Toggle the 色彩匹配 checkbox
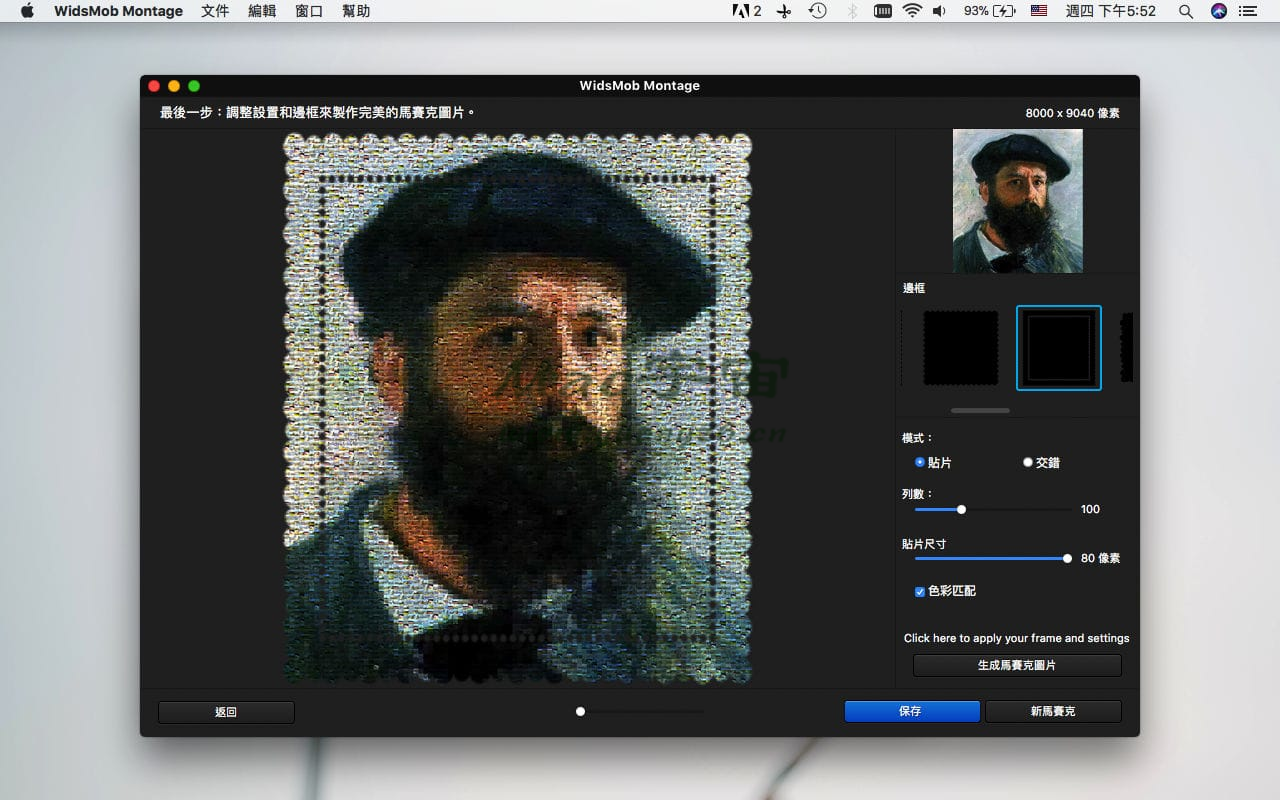The height and width of the screenshot is (800, 1280). 920,591
